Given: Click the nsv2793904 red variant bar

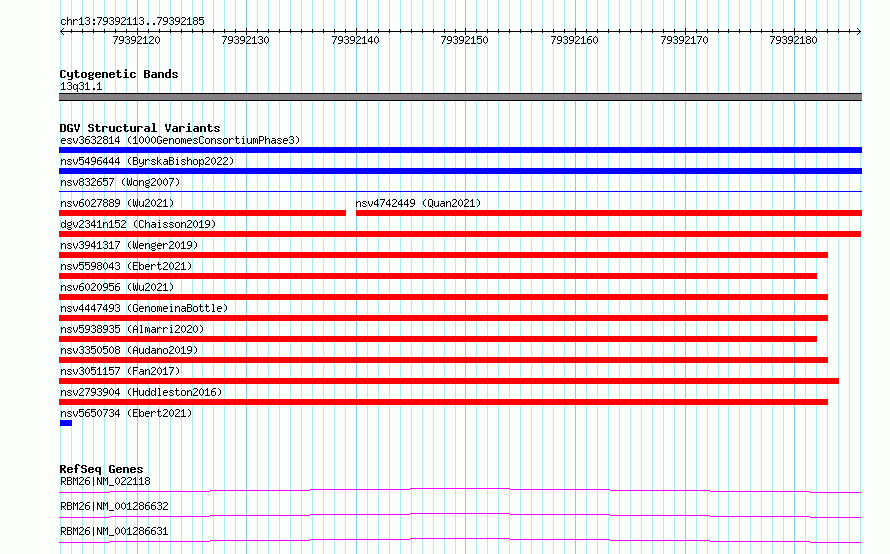Looking at the screenshot, I should coord(443,402).
